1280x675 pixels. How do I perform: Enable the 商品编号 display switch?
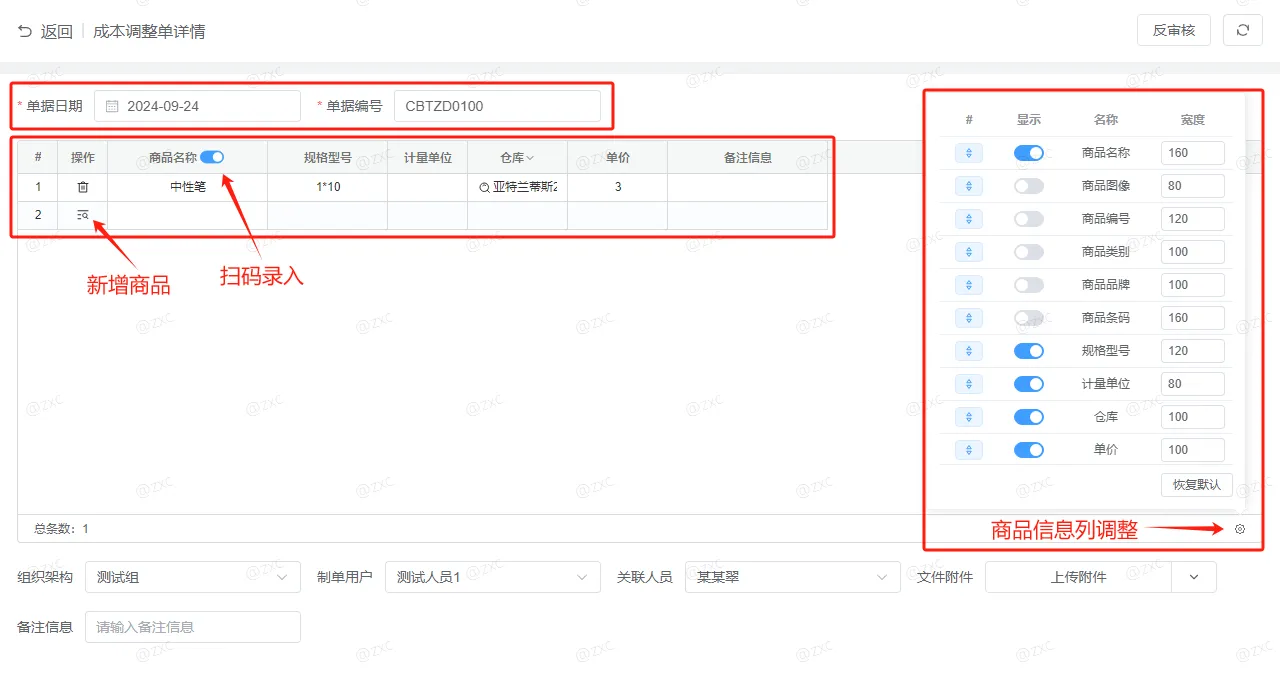[1029, 219]
